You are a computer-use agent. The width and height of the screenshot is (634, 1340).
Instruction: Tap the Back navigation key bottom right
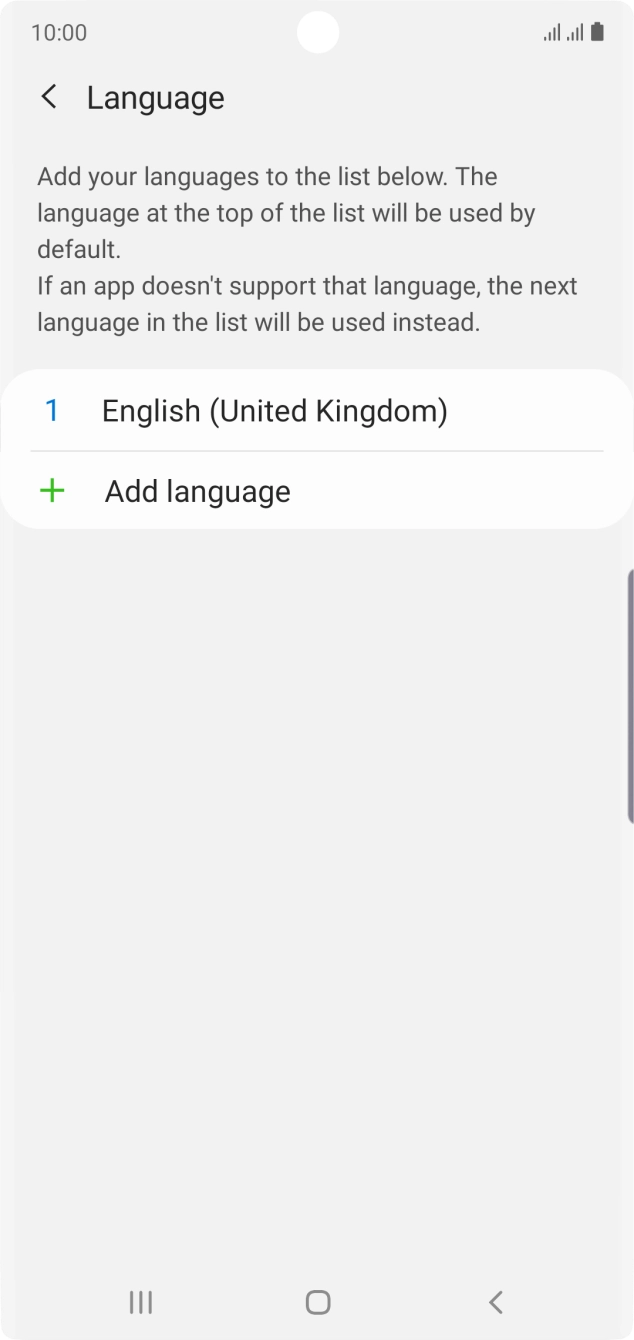coord(495,1302)
